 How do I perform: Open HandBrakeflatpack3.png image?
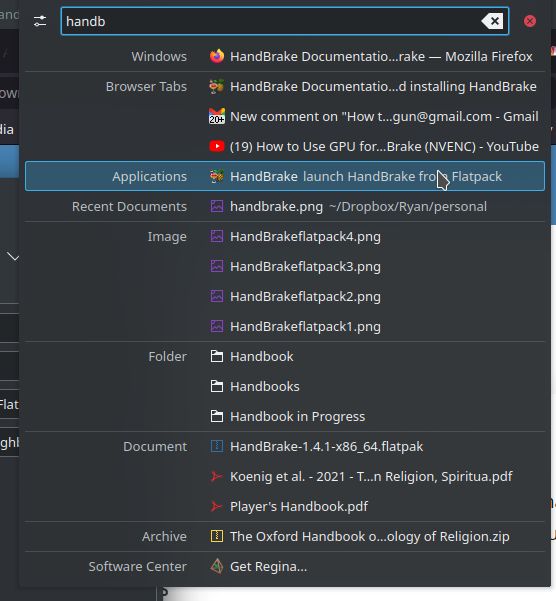point(305,266)
